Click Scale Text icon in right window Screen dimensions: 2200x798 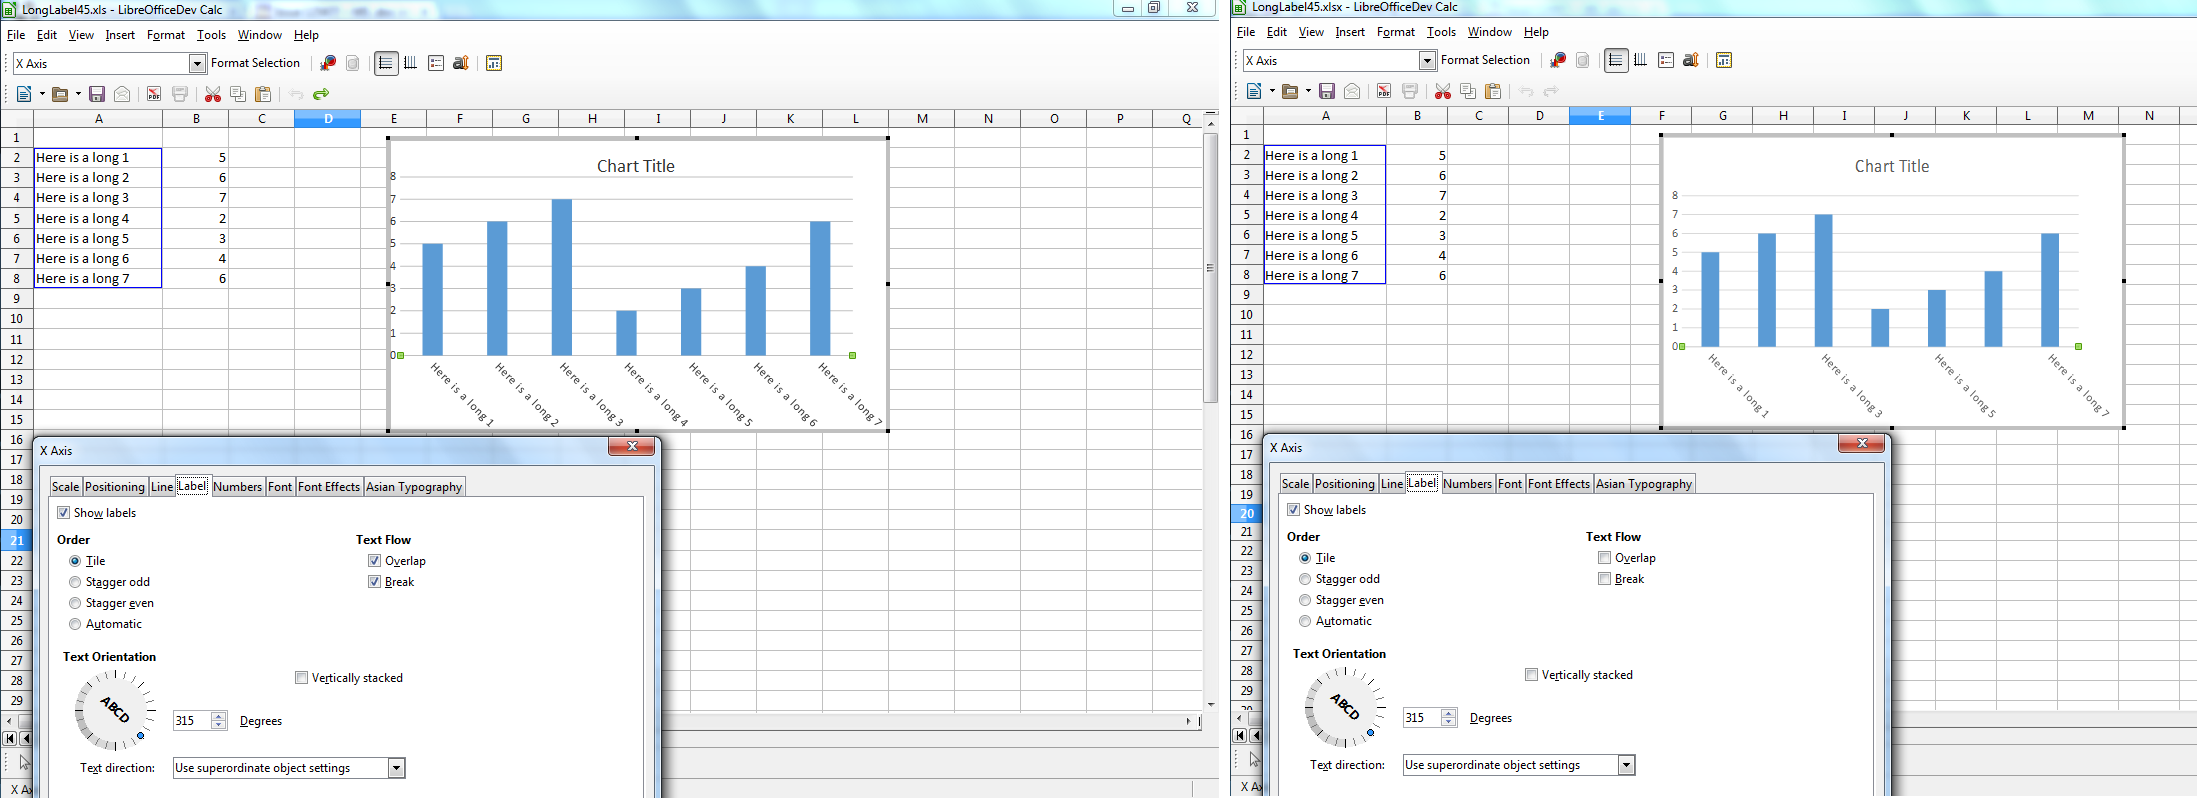pos(1690,60)
